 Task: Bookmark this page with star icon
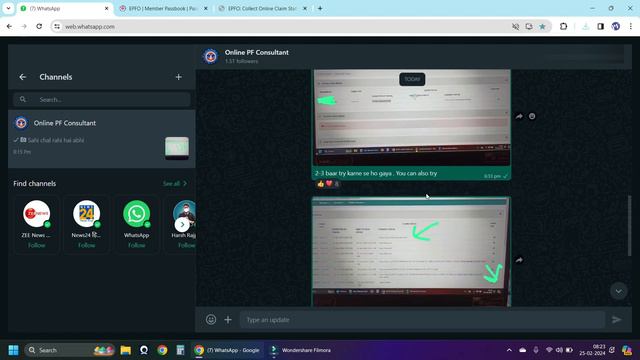tap(542, 27)
